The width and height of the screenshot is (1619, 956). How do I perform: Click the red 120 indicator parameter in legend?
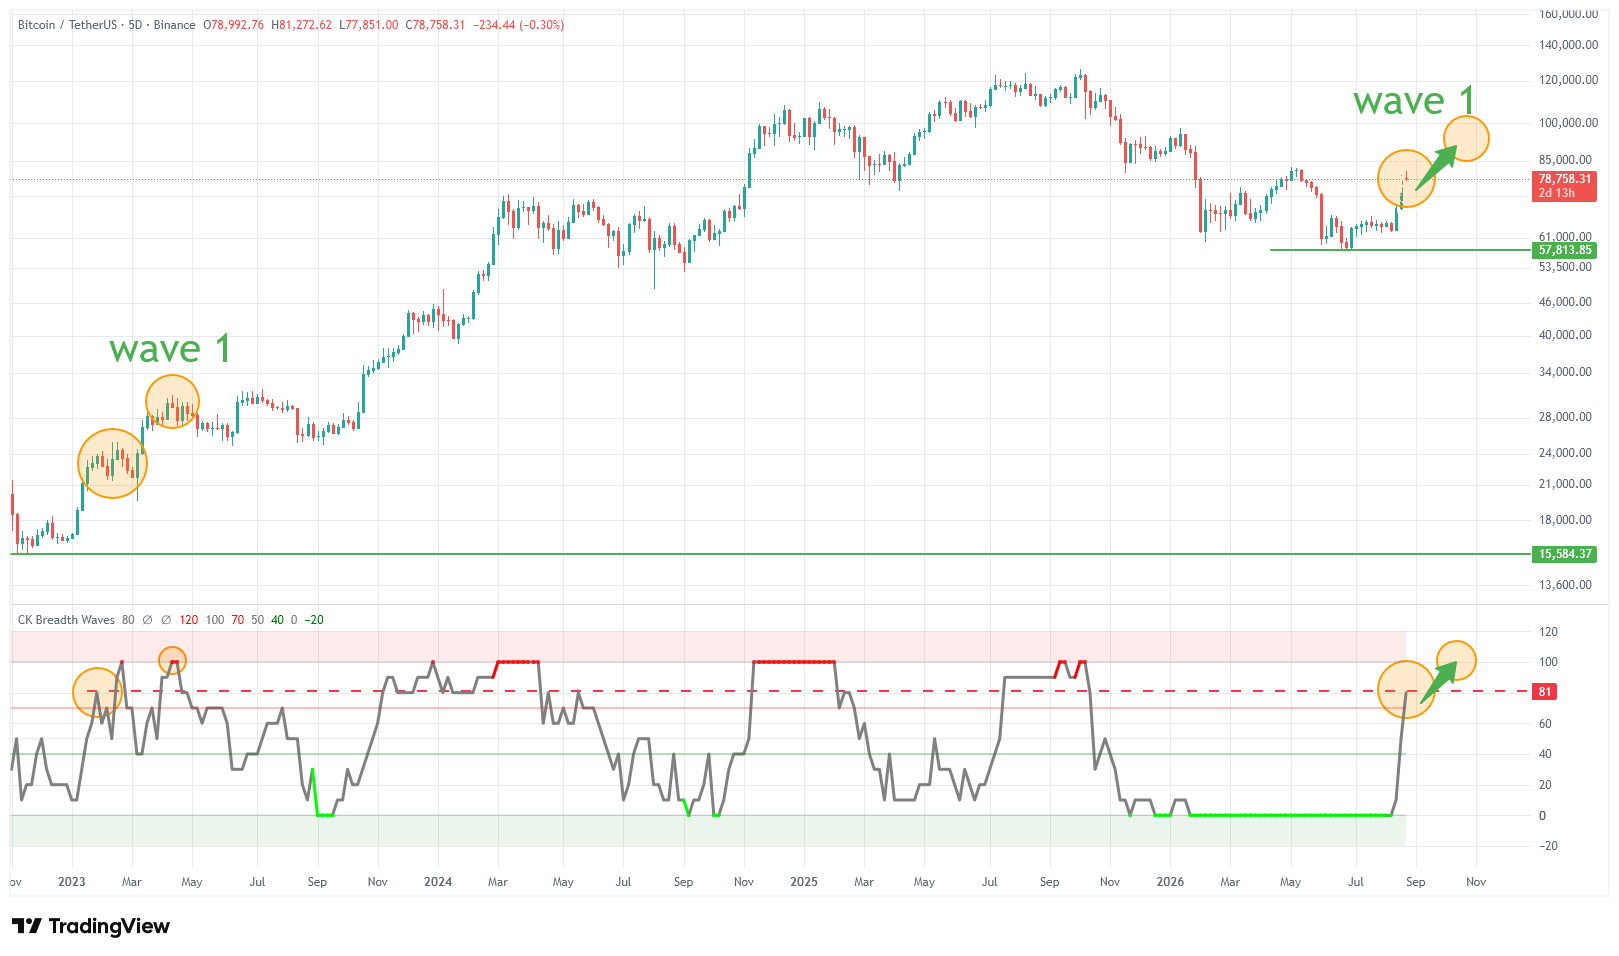188,620
